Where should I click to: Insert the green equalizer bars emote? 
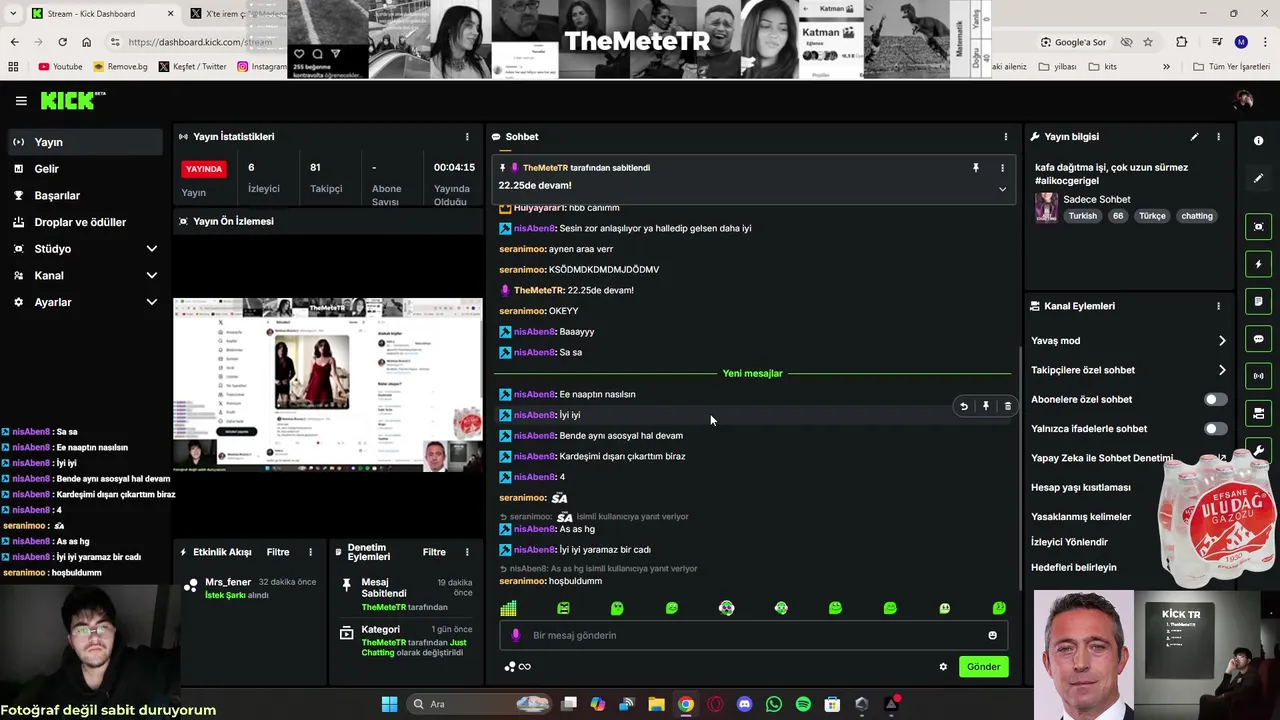pos(508,608)
